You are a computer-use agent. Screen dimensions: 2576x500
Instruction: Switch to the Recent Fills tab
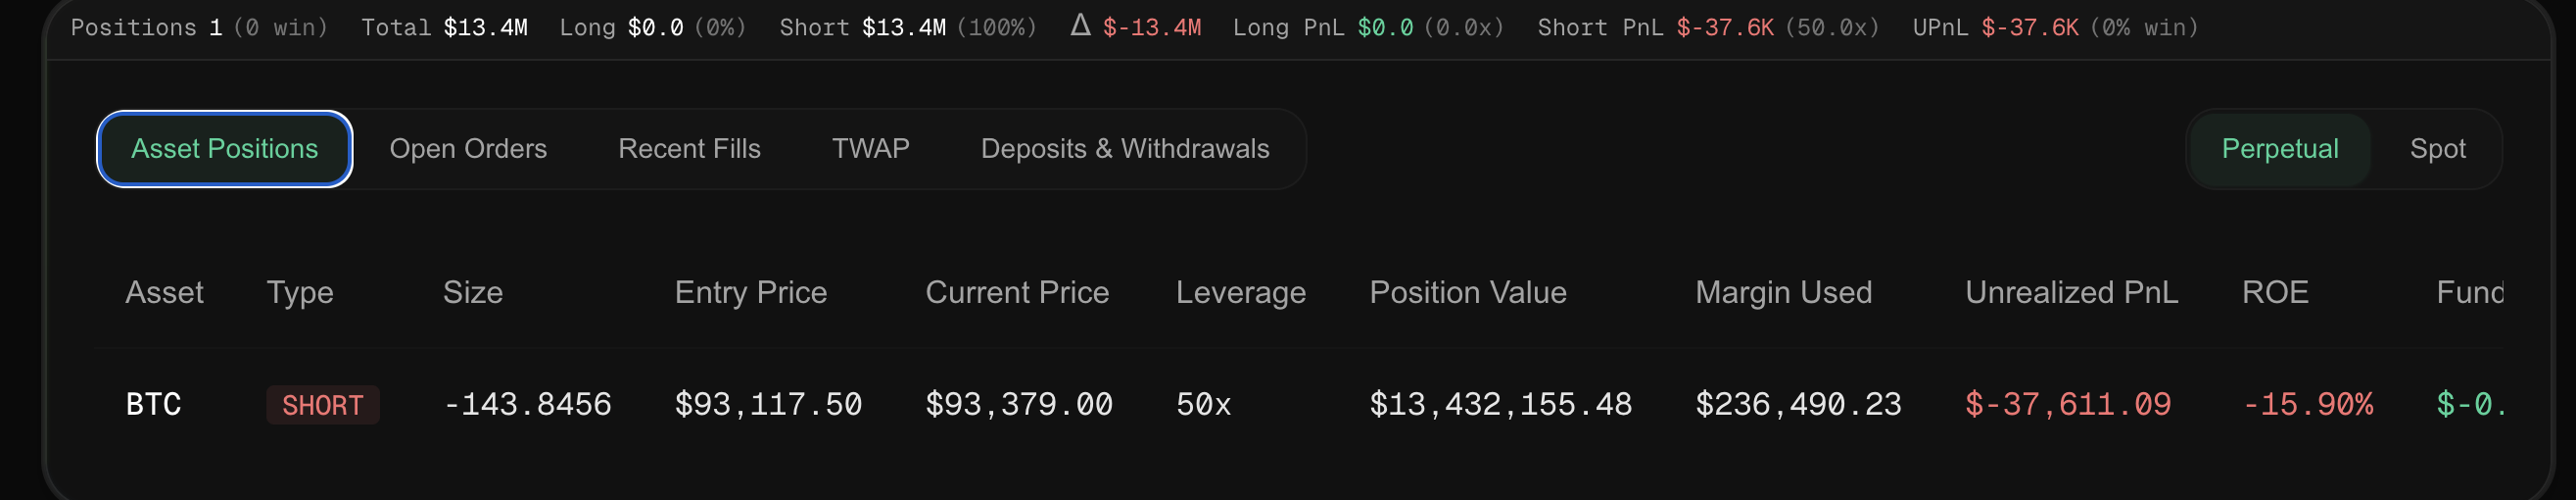pyautogui.click(x=689, y=149)
